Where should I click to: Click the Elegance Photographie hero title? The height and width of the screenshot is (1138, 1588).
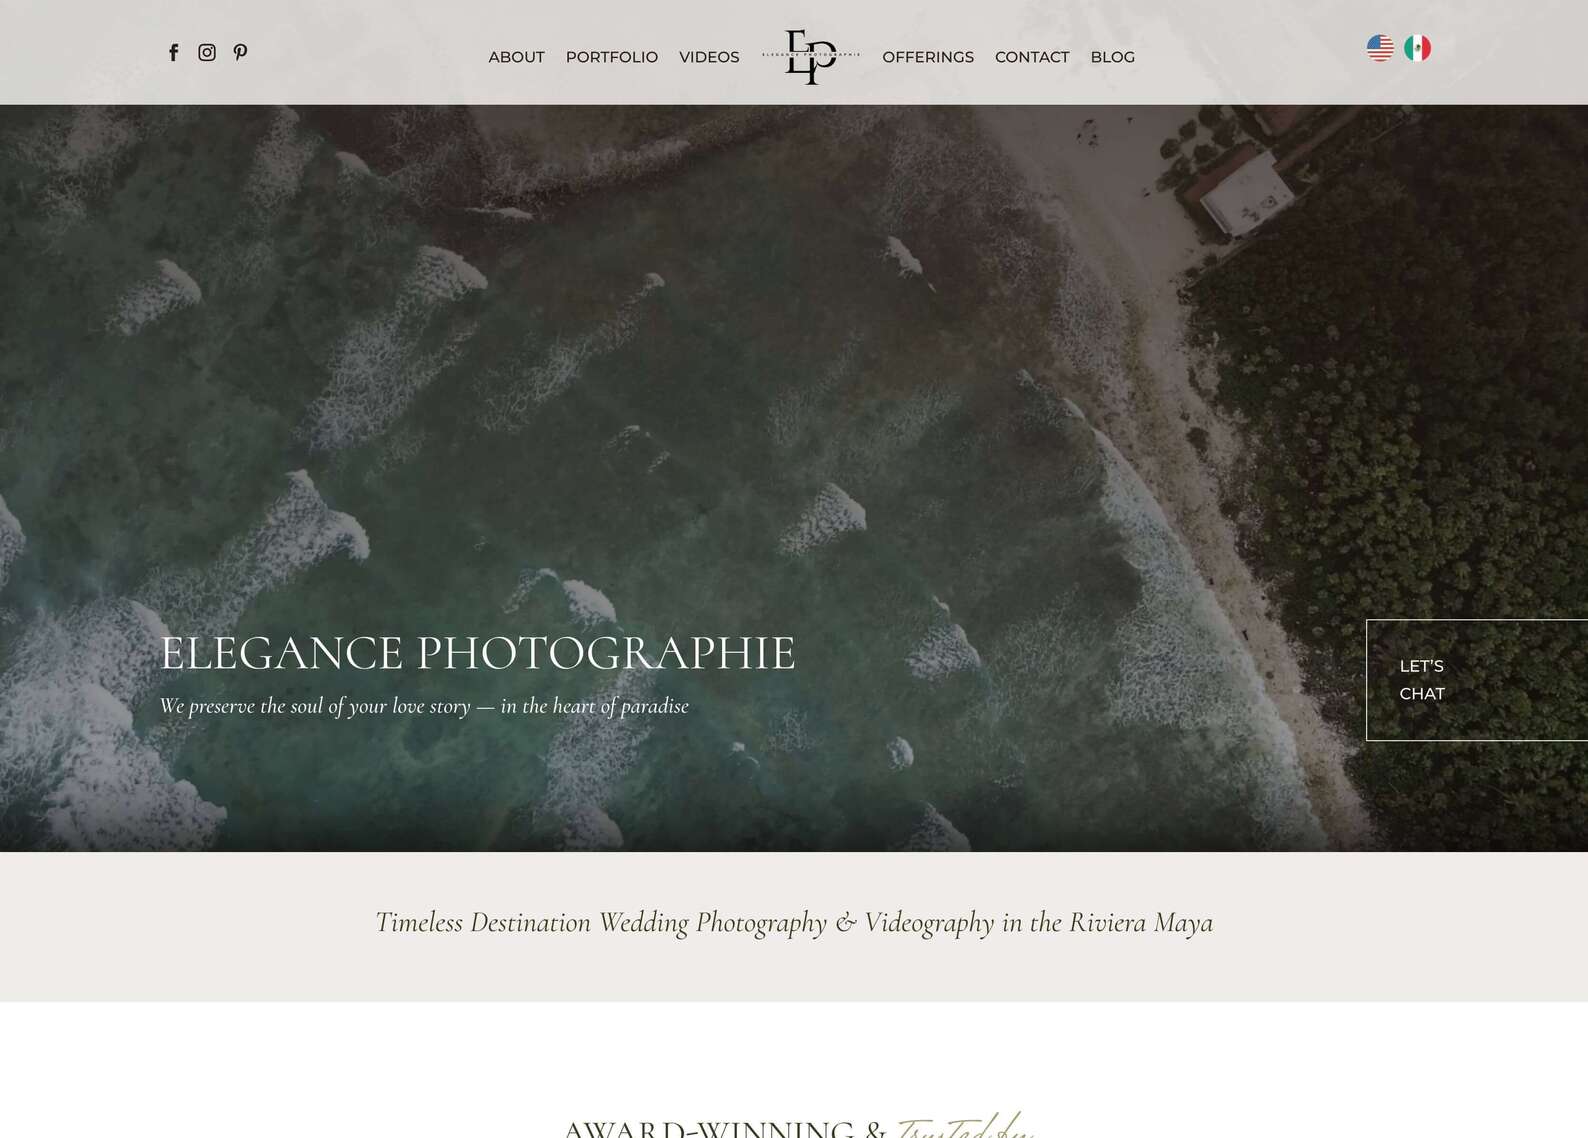(x=478, y=653)
